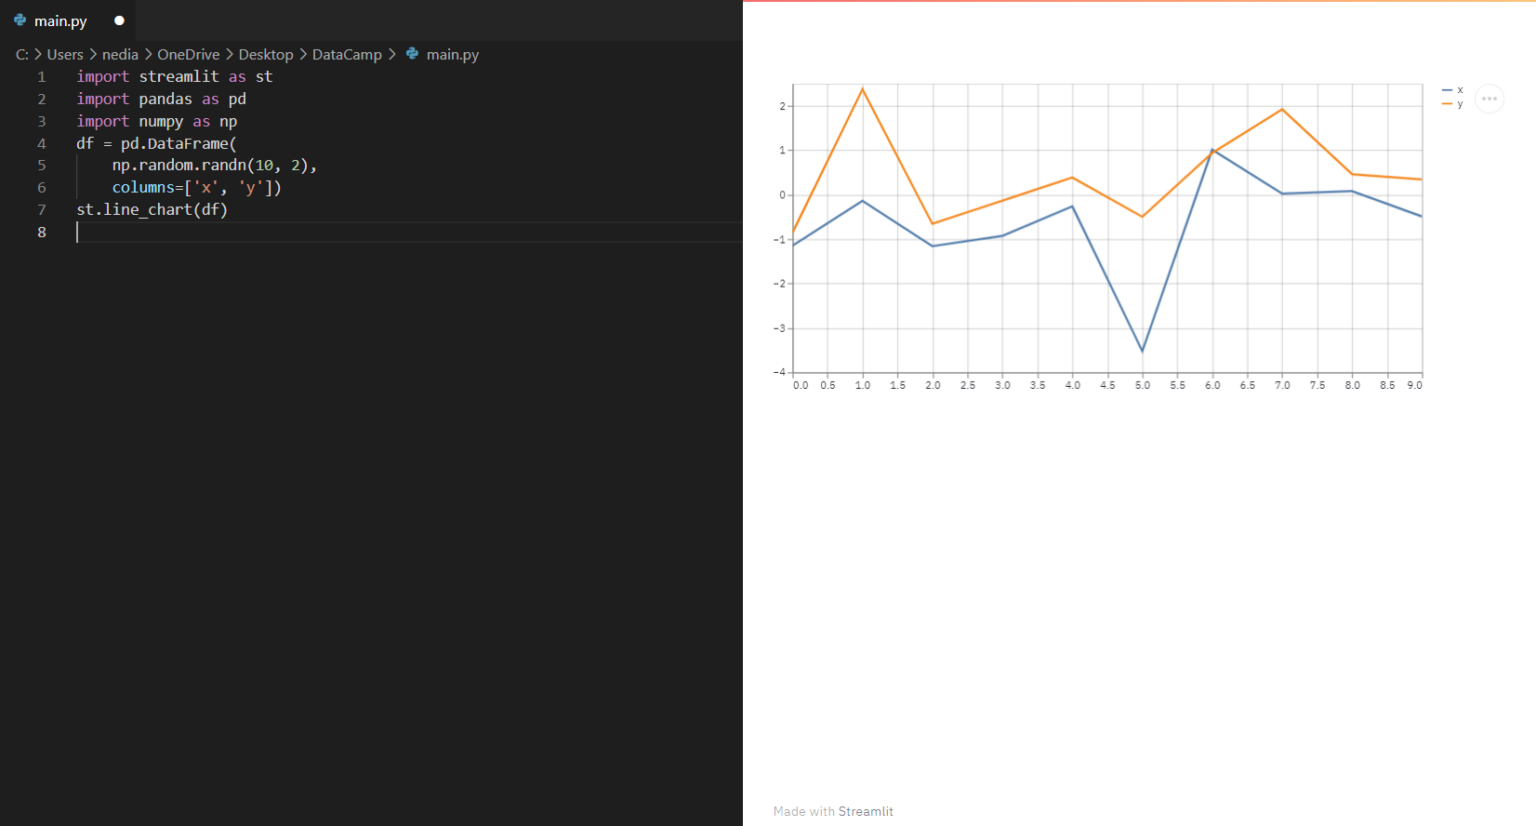Click the unsaved-changes dot on main.py tab
This screenshot has height=826, width=1536.
click(119, 20)
